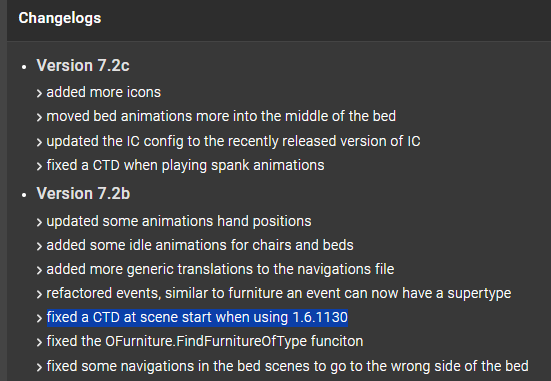The width and height of the screenshot is (551, 381).
Task: Click the 'fixed some navigations in the bed scenes' line
Action: pyautogui.click(x=287, y=366)
